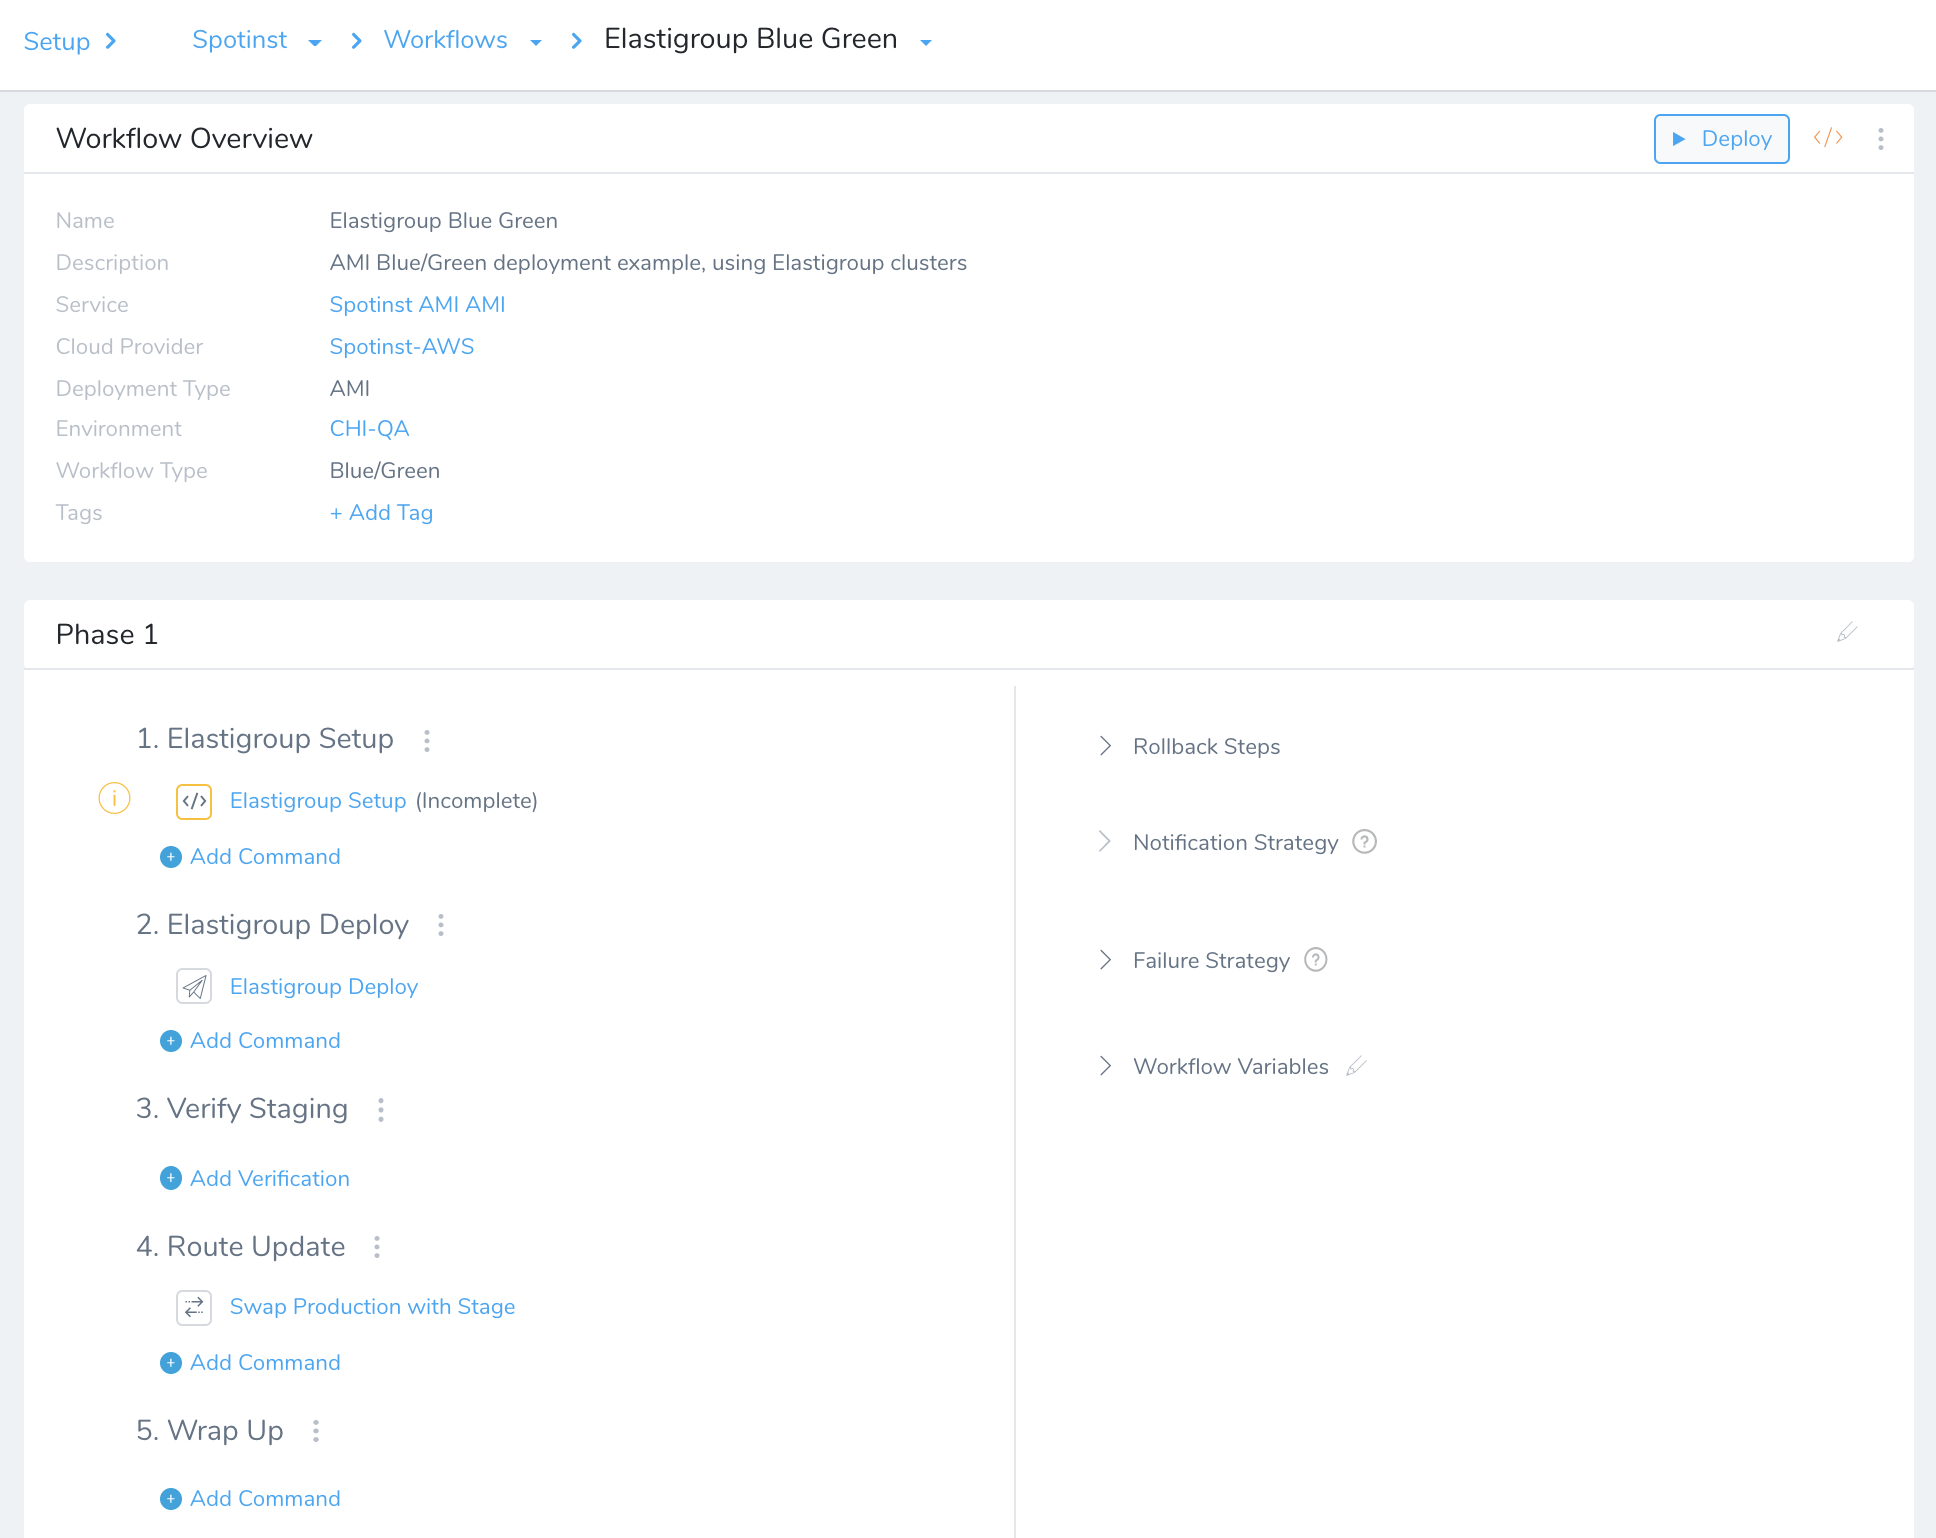Click the Elastigroup Setup step code icon
This screenshot has height=1538, width=1936.
pyautogui.click(x=194, y=801)
